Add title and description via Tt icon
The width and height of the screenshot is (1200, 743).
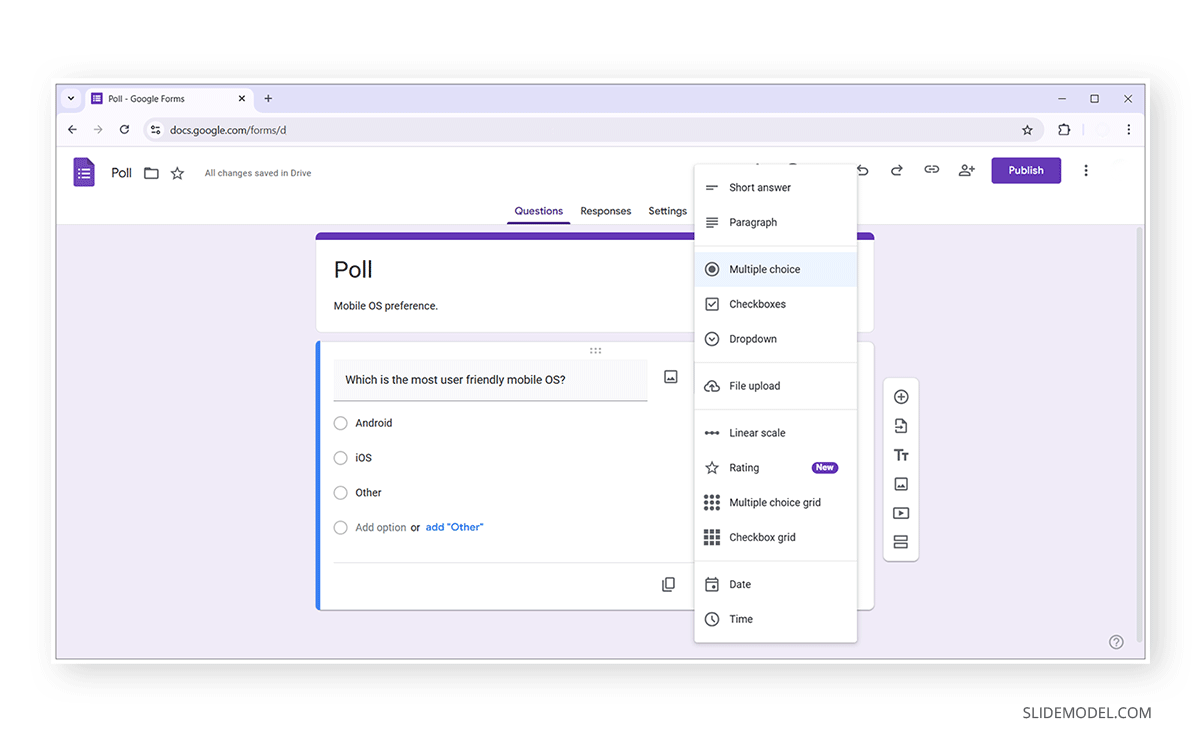(x=901, y=454)
